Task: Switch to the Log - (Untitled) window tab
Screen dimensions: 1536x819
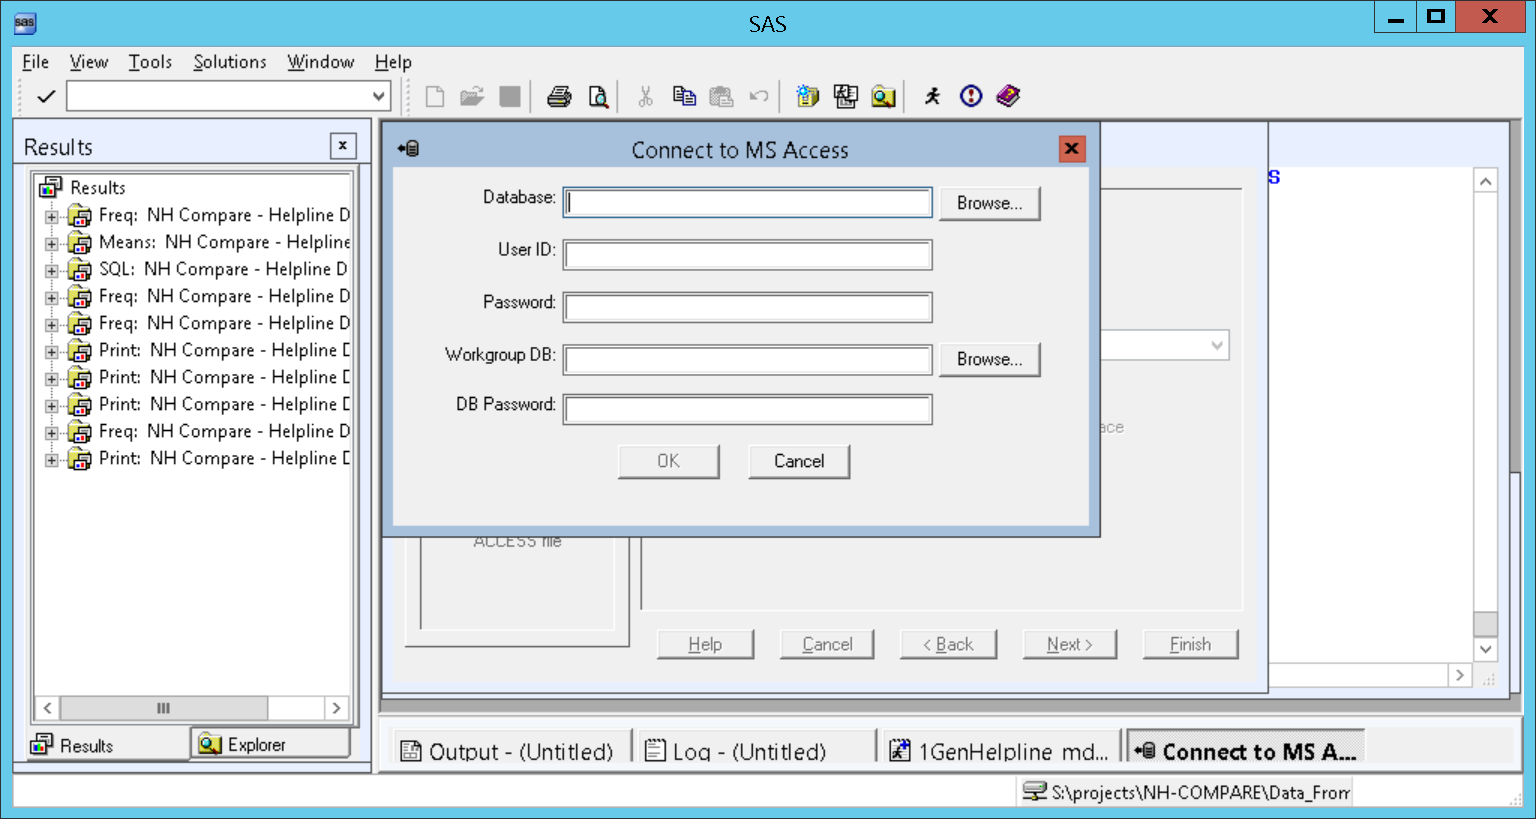Action: coord(736,751)
